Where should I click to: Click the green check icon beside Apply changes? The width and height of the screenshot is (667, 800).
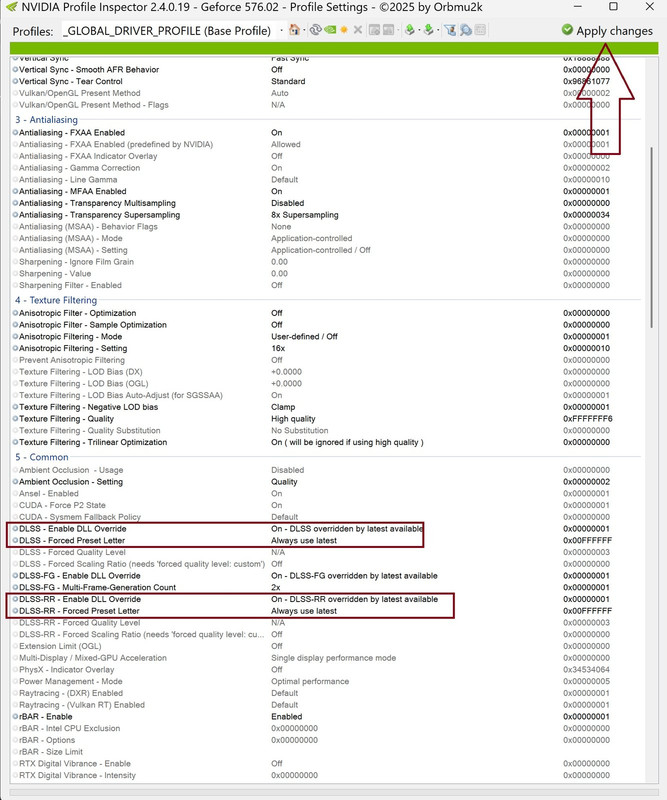(567, 30)
